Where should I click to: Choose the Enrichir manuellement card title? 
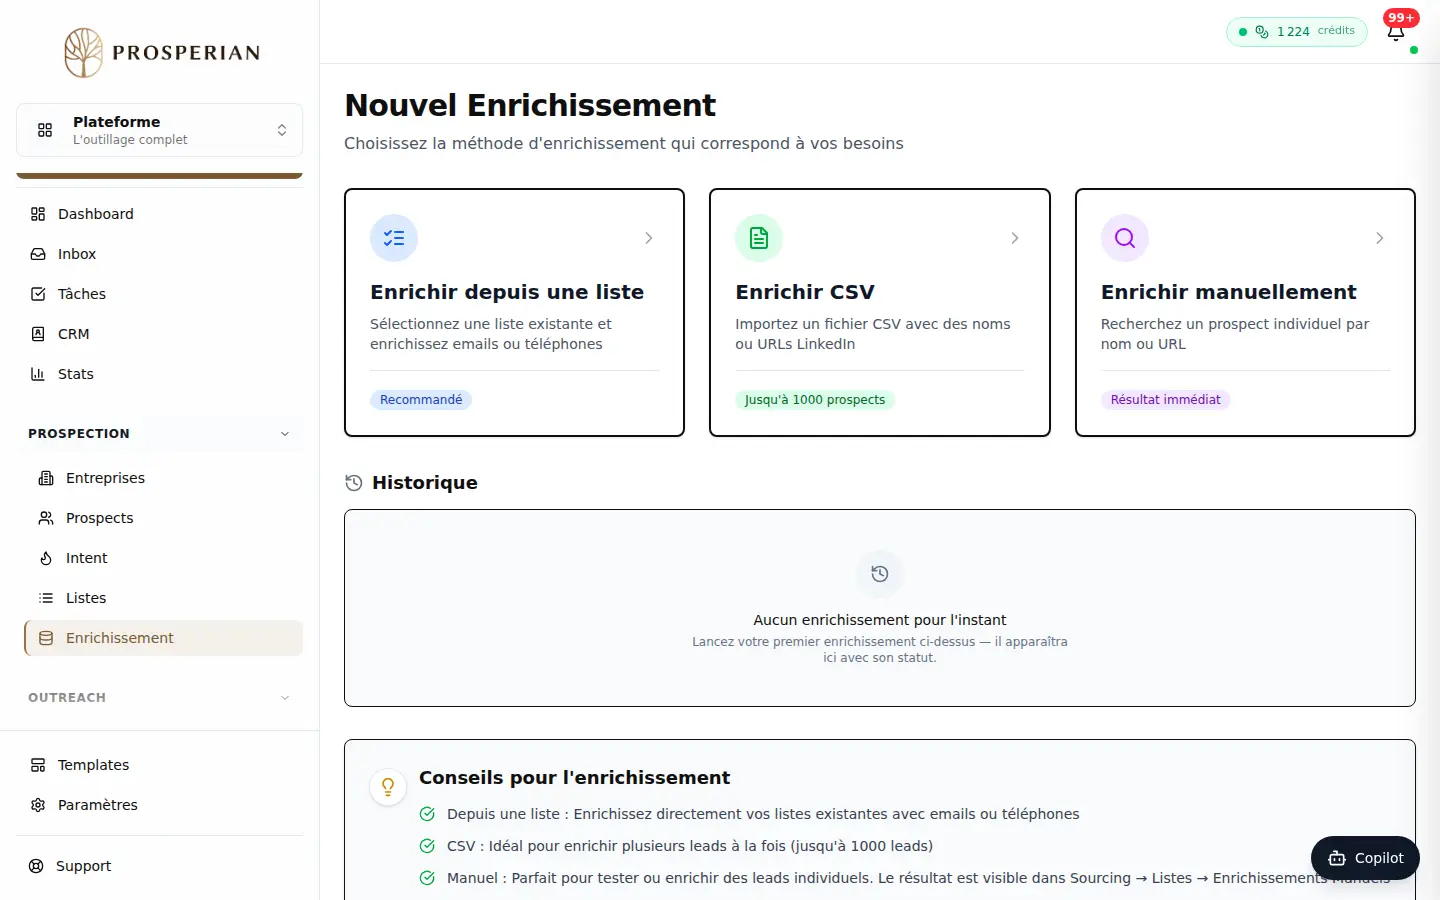1229,292
